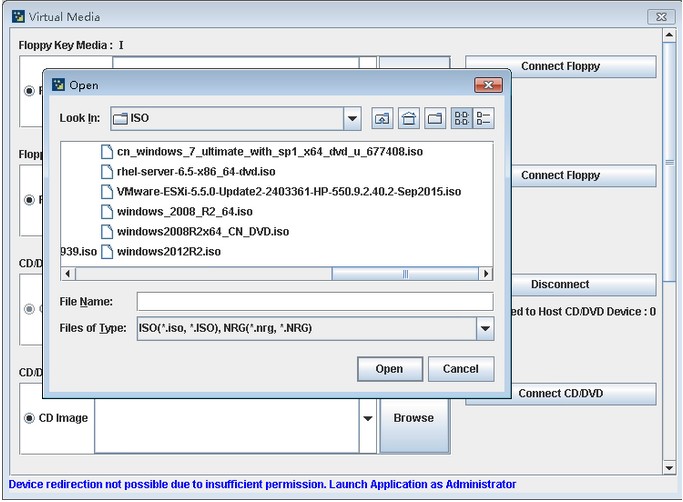The image size is (683, 502).
Task: Click Virtual Media scroll down arrow
Action: (x=669, y=468)
